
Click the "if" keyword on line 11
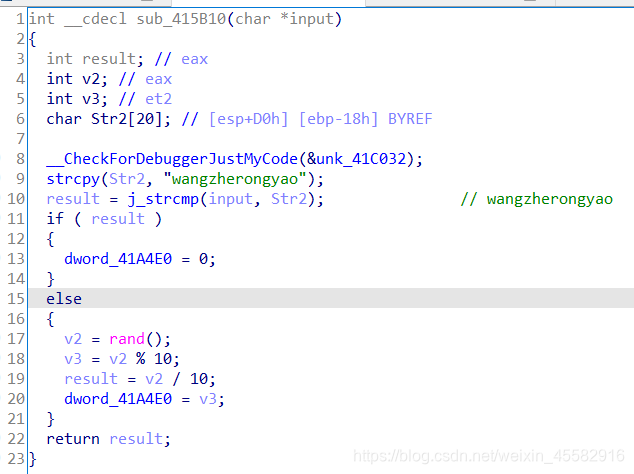pos(55,219)
